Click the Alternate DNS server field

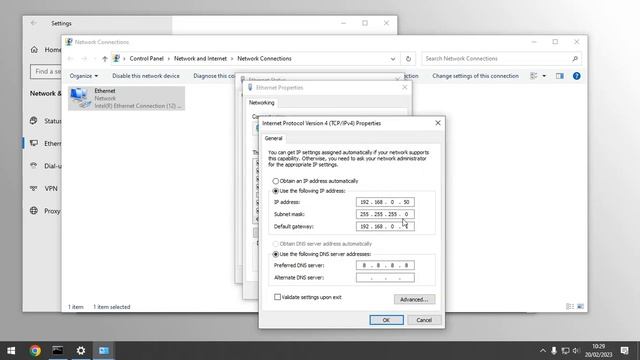(385, 278)
